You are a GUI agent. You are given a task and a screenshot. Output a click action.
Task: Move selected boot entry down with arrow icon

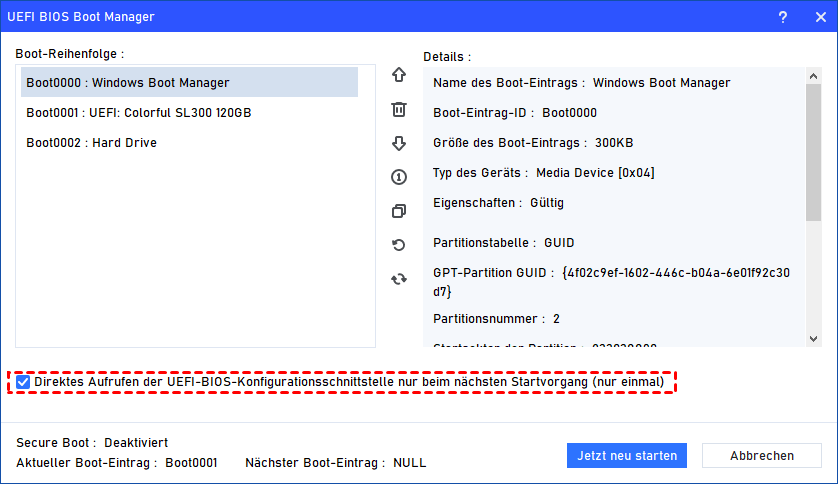point(399,143)
